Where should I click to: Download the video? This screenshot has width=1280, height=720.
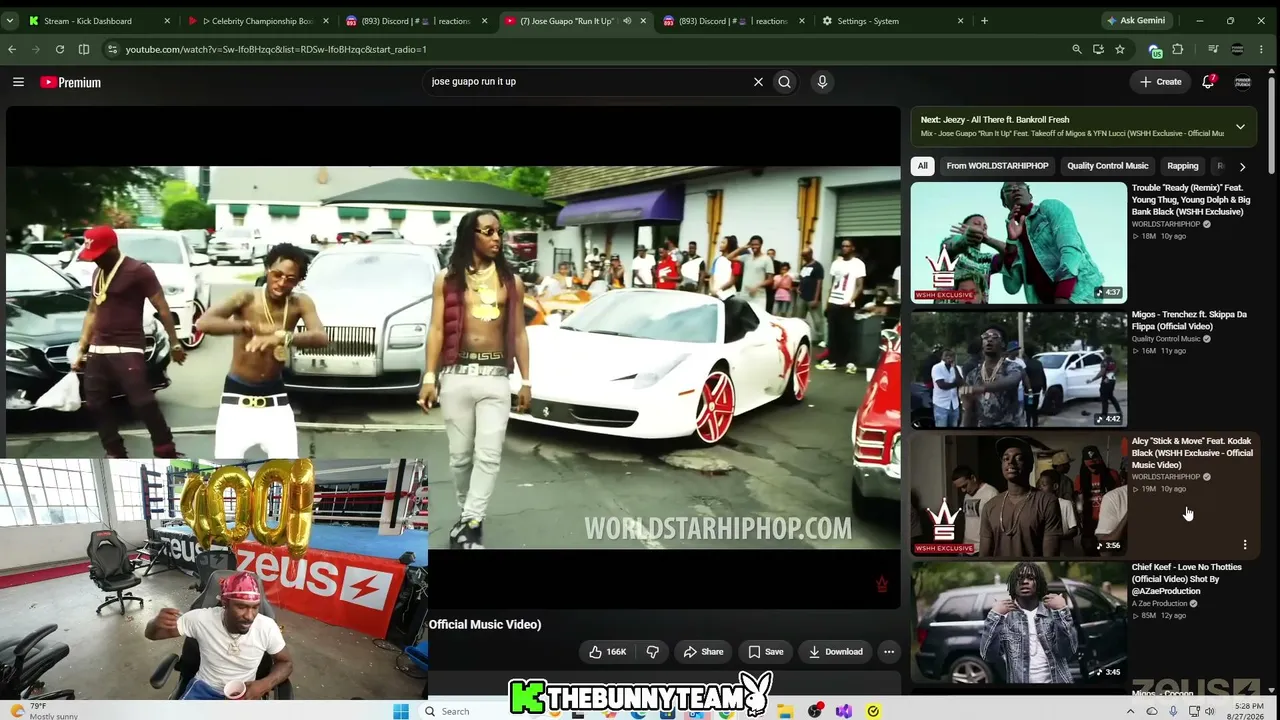[x=835, y=652]
